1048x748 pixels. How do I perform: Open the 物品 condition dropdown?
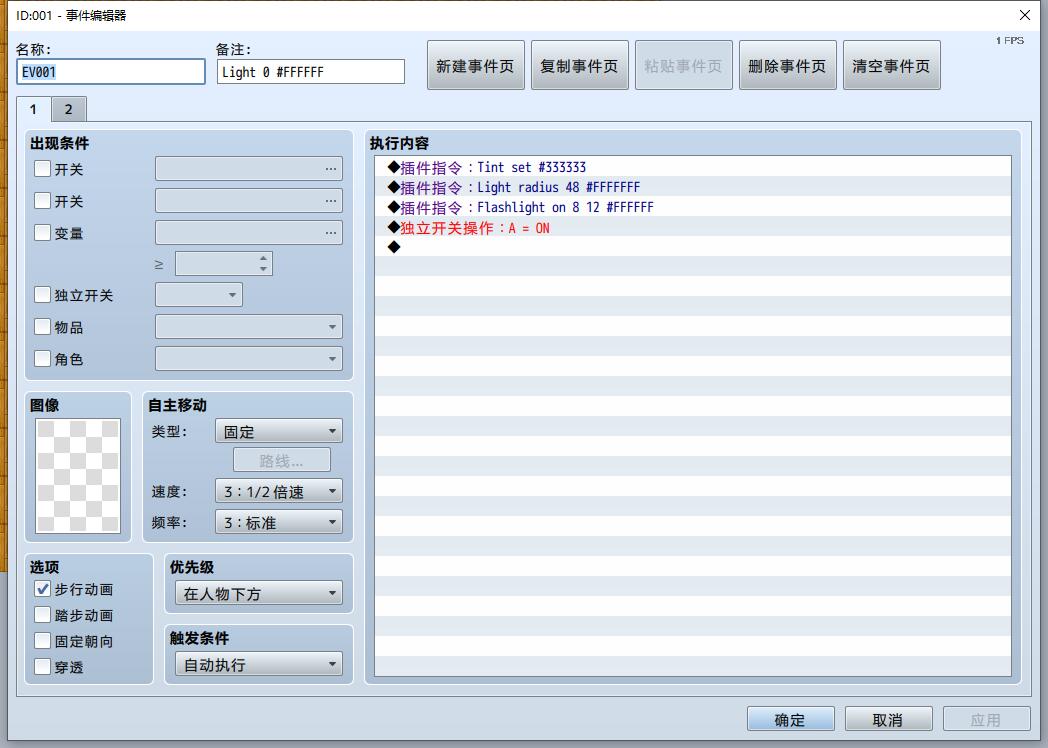tap(249, 327)
